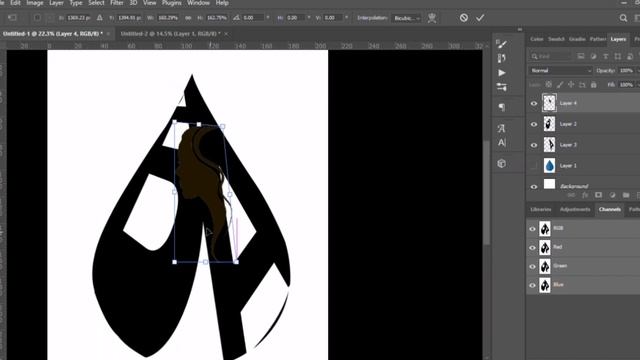Open the search magnifier in options bar
The image size is (640, 360).
623,18
